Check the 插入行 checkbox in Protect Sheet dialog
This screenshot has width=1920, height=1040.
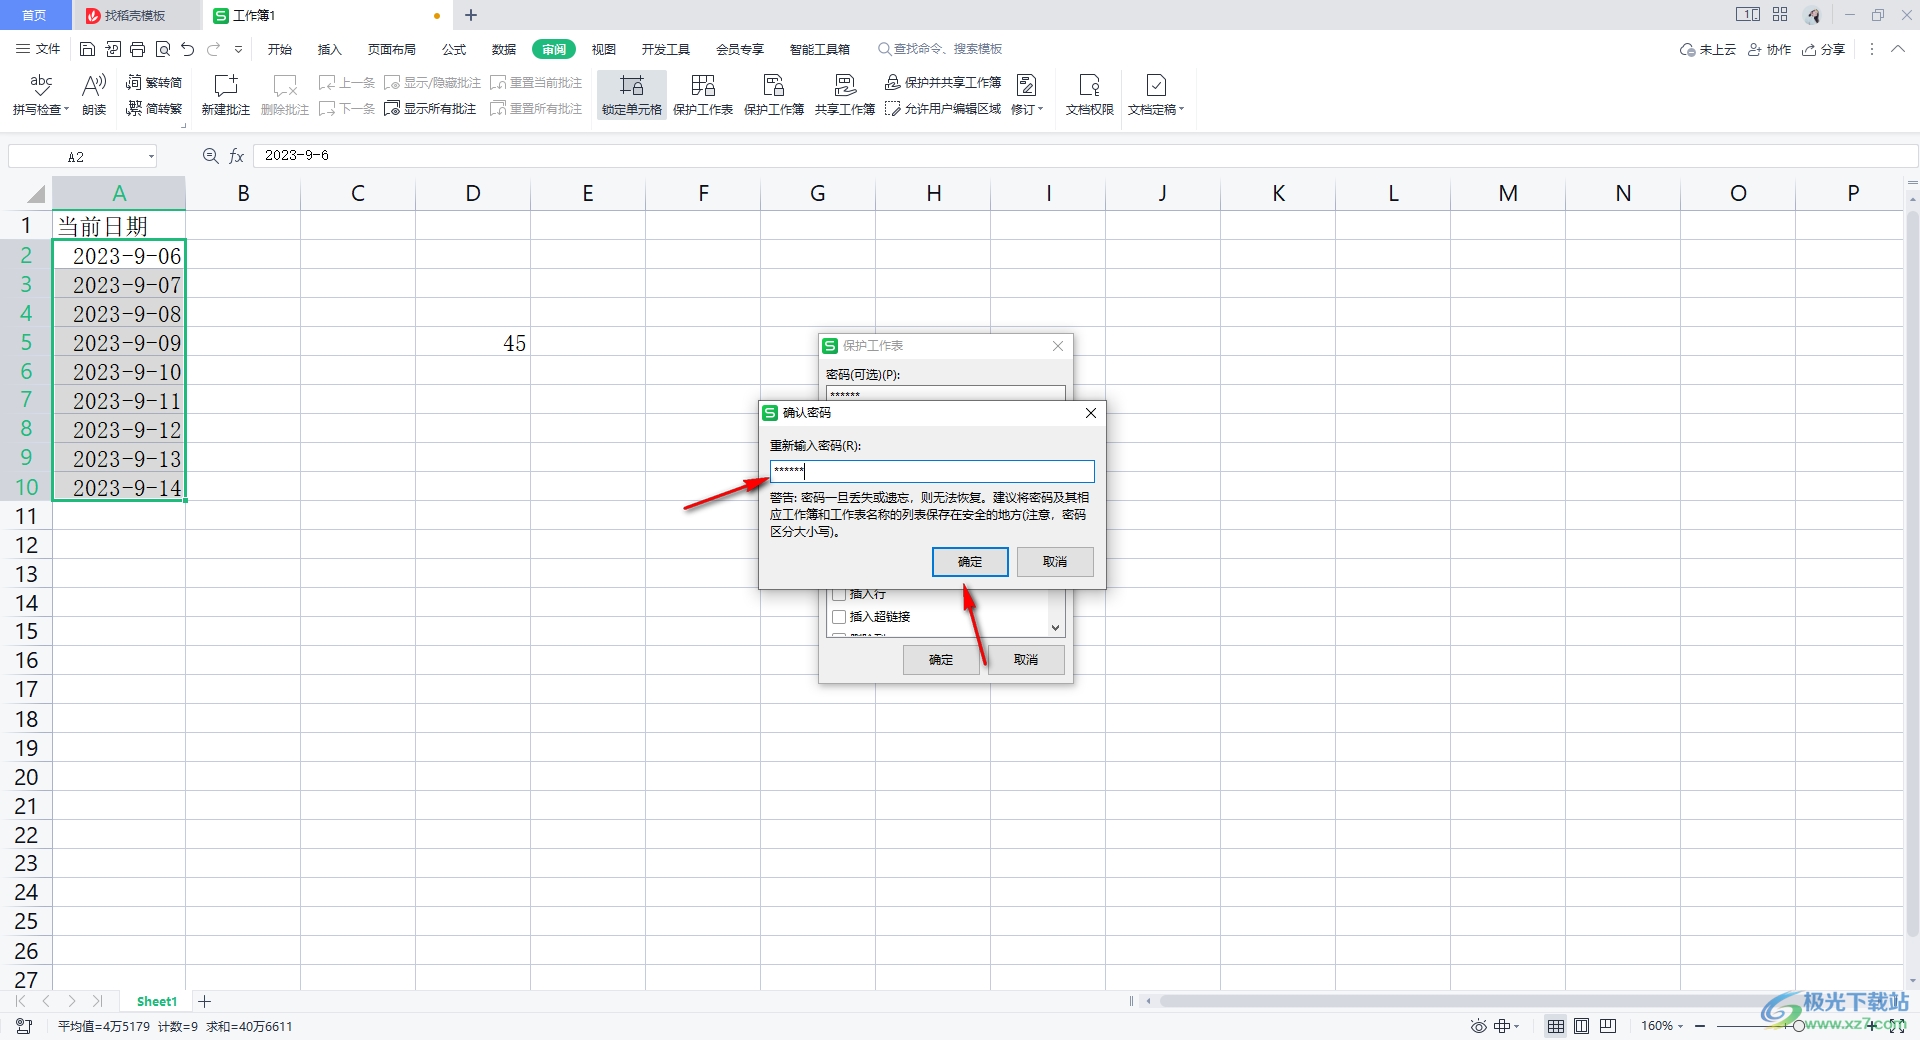point(839,594)
